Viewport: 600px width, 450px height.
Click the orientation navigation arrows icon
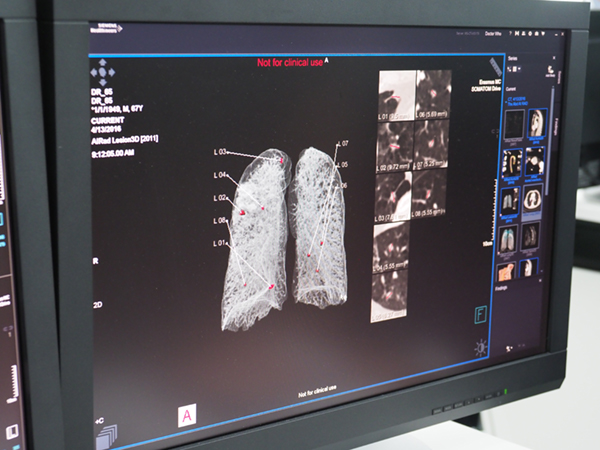click(x=104, y=71)
